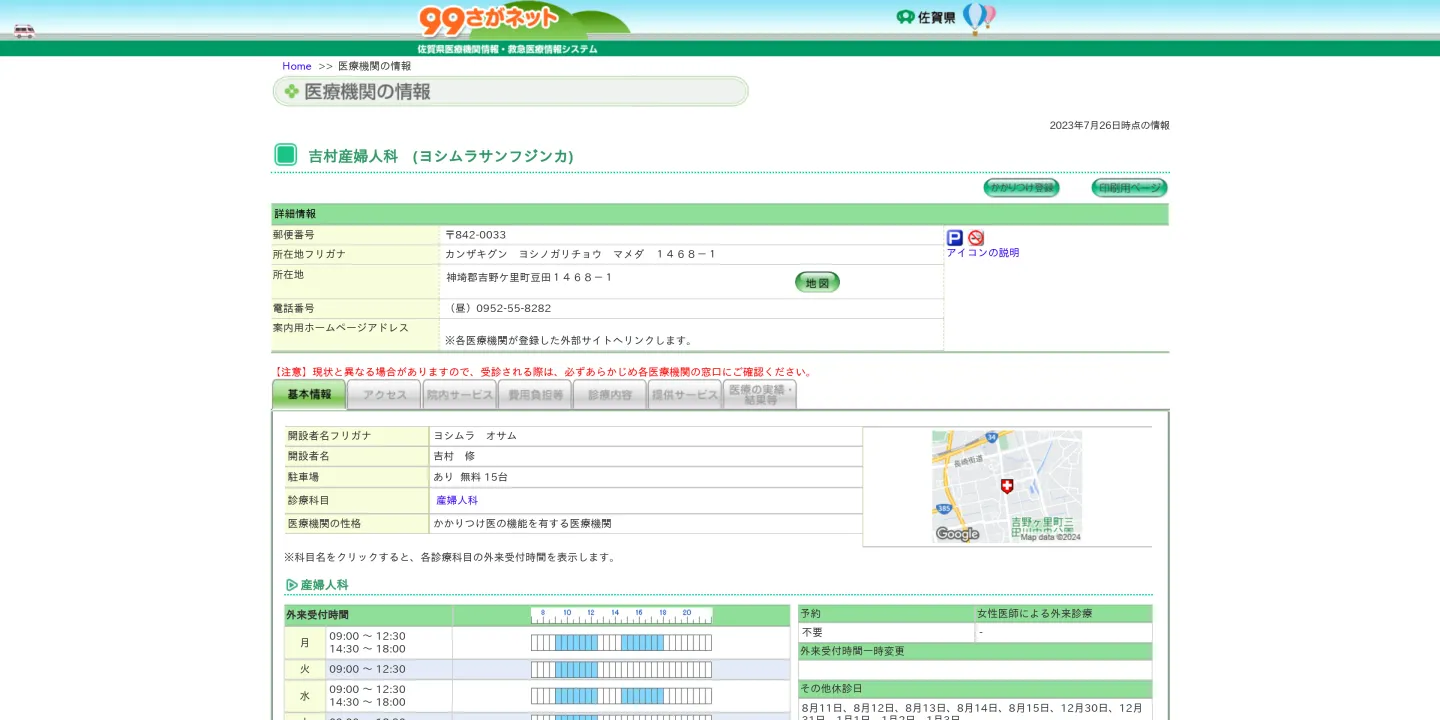Click the かかりつけ医の機能を有する医療機関 text
The image size is (1440, 720).
pyautogui.click(x=522, y=524)
